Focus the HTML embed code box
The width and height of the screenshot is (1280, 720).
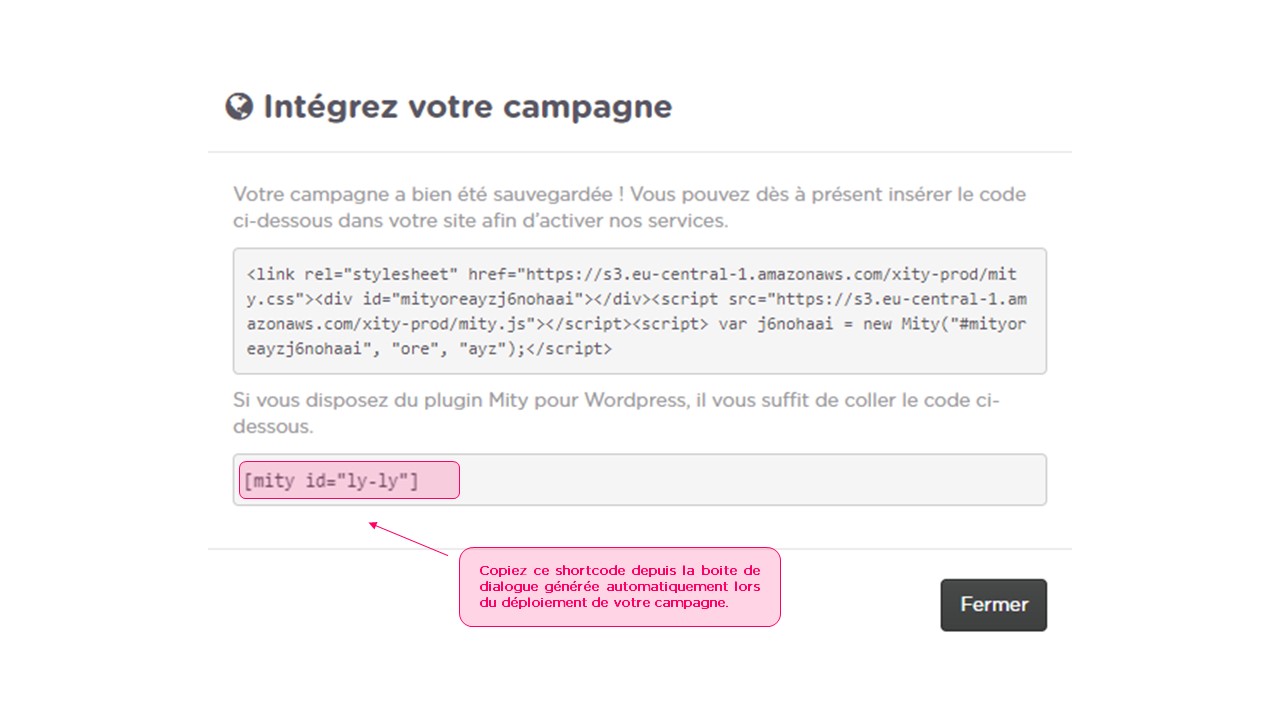click(x=640, y=311)
